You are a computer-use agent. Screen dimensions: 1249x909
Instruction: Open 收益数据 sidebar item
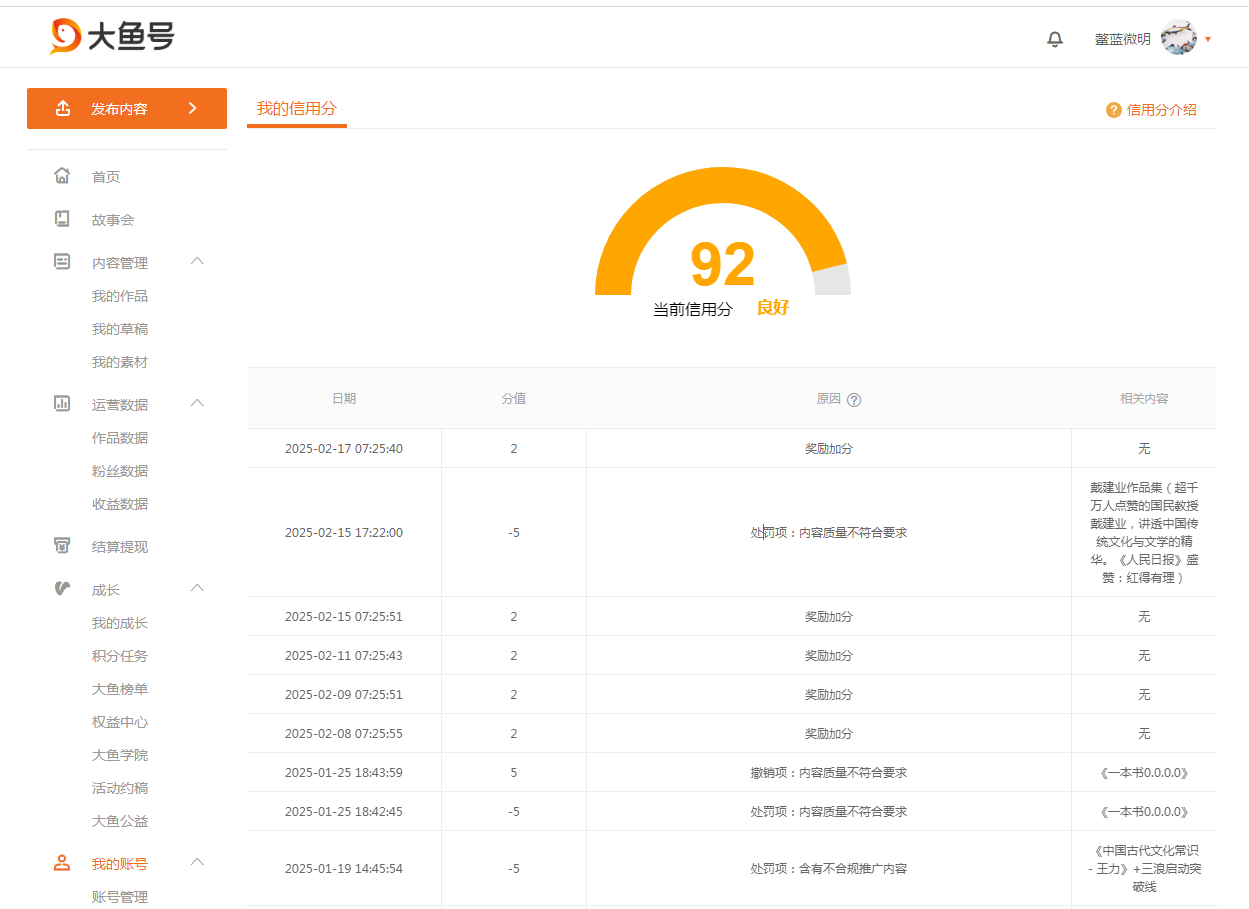(x=120, y=504)
